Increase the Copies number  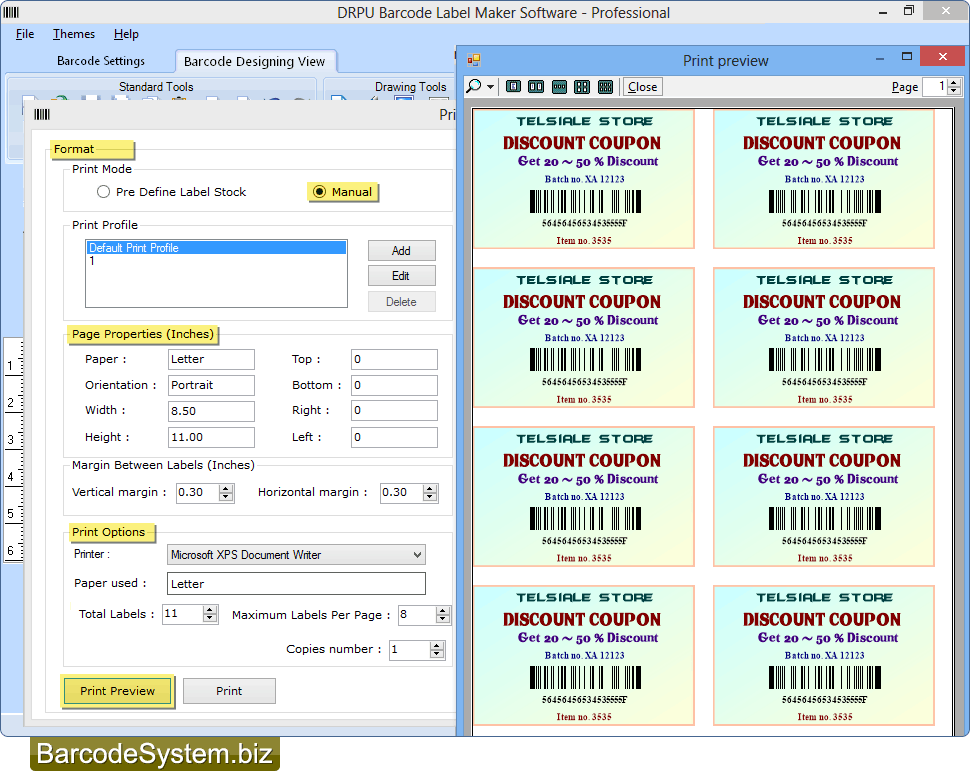pos(437,645)
